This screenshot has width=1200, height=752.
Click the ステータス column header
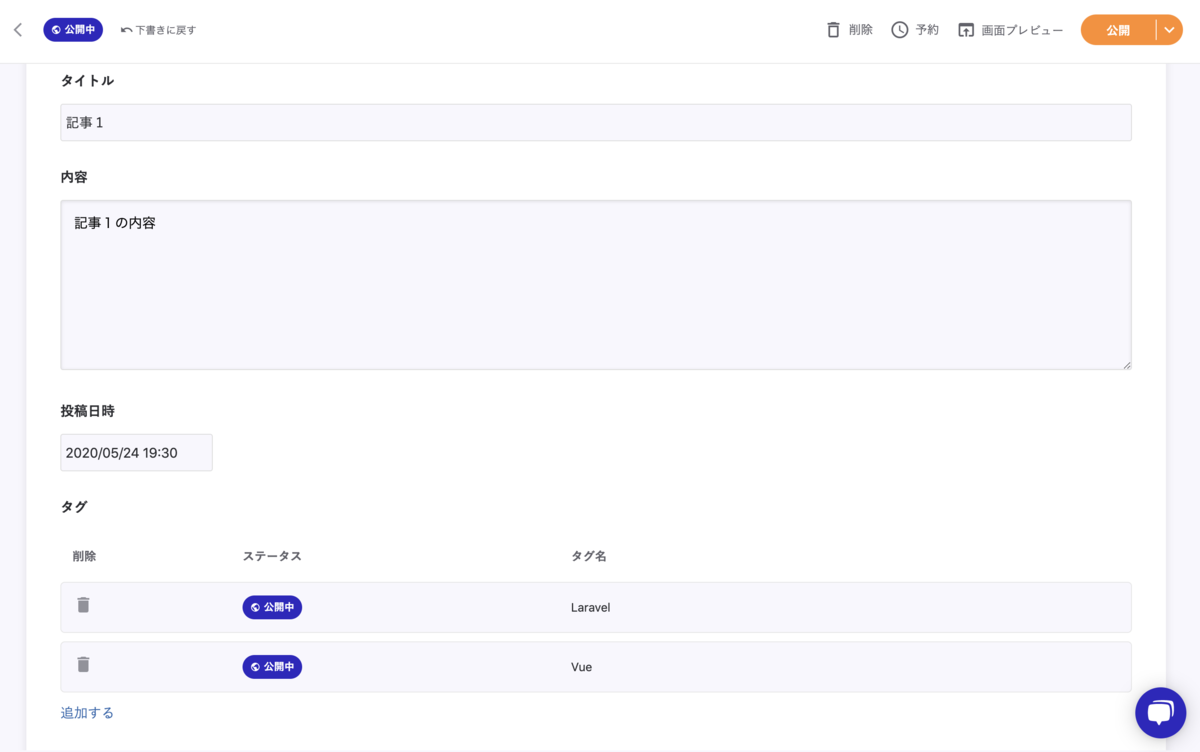click(272, 556)
